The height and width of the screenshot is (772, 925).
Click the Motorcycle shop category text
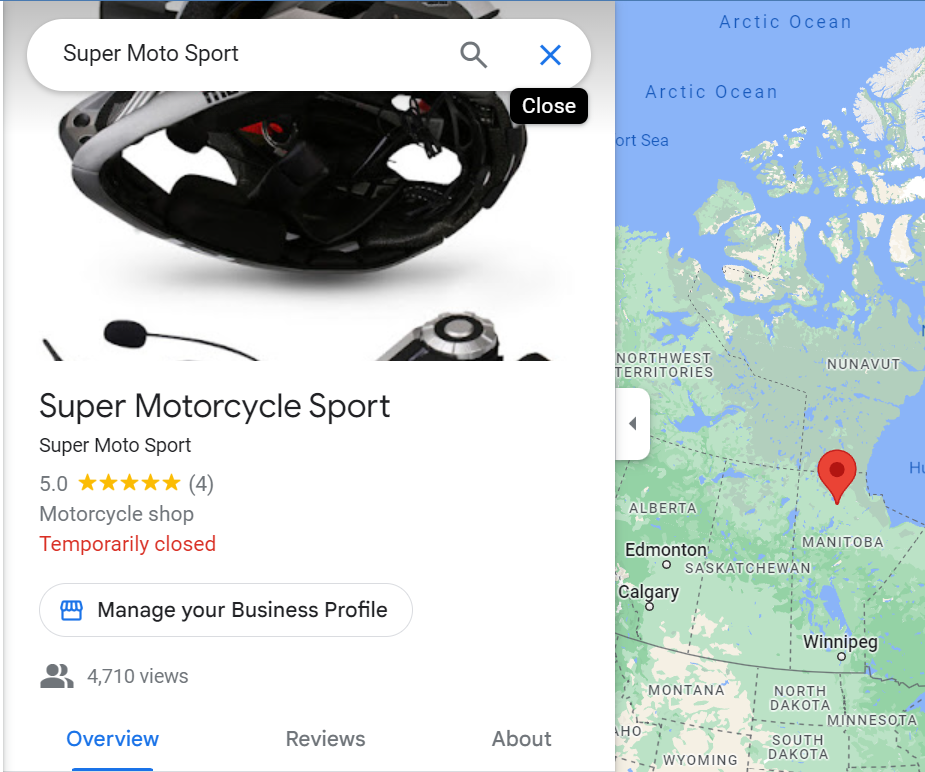pos(116,514)
